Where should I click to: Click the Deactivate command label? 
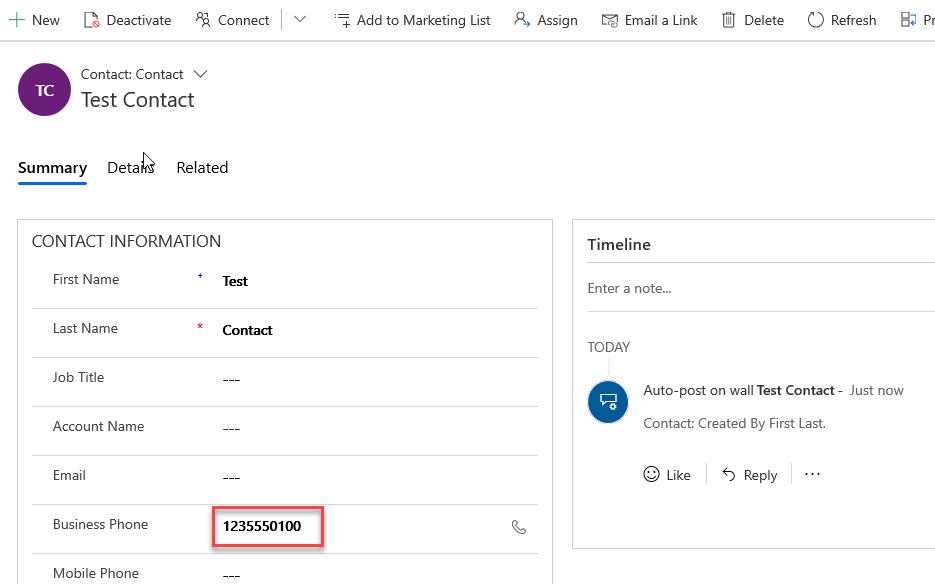[x=139, y=20]
